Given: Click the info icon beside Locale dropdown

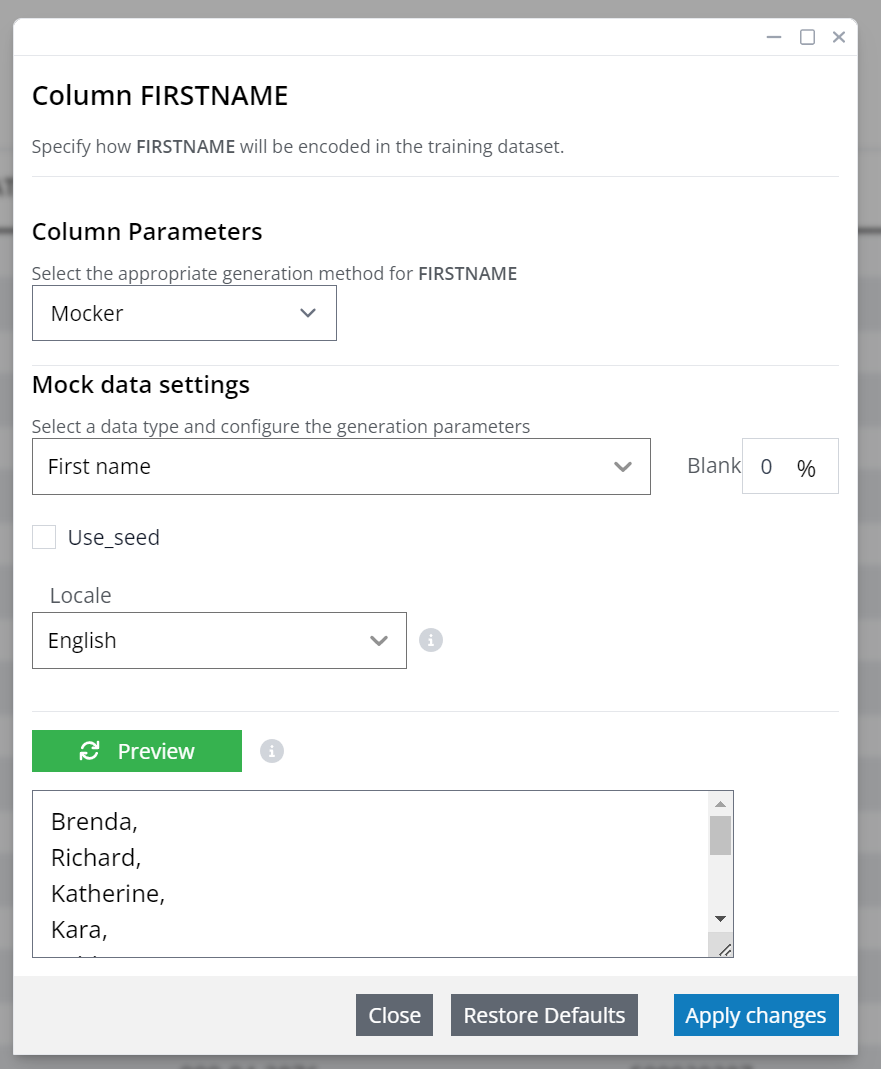Looking at the screenshot, I should pos(430,640).
